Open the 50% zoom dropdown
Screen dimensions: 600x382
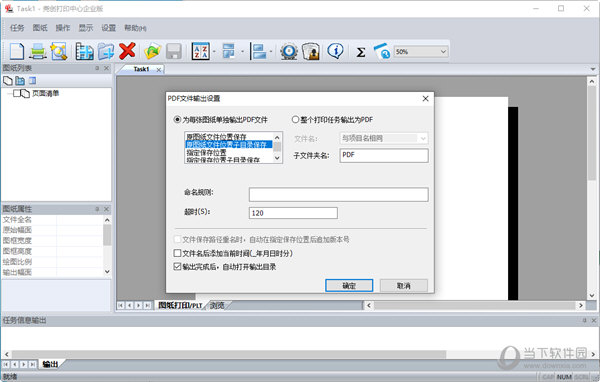(x=443, y=51)
